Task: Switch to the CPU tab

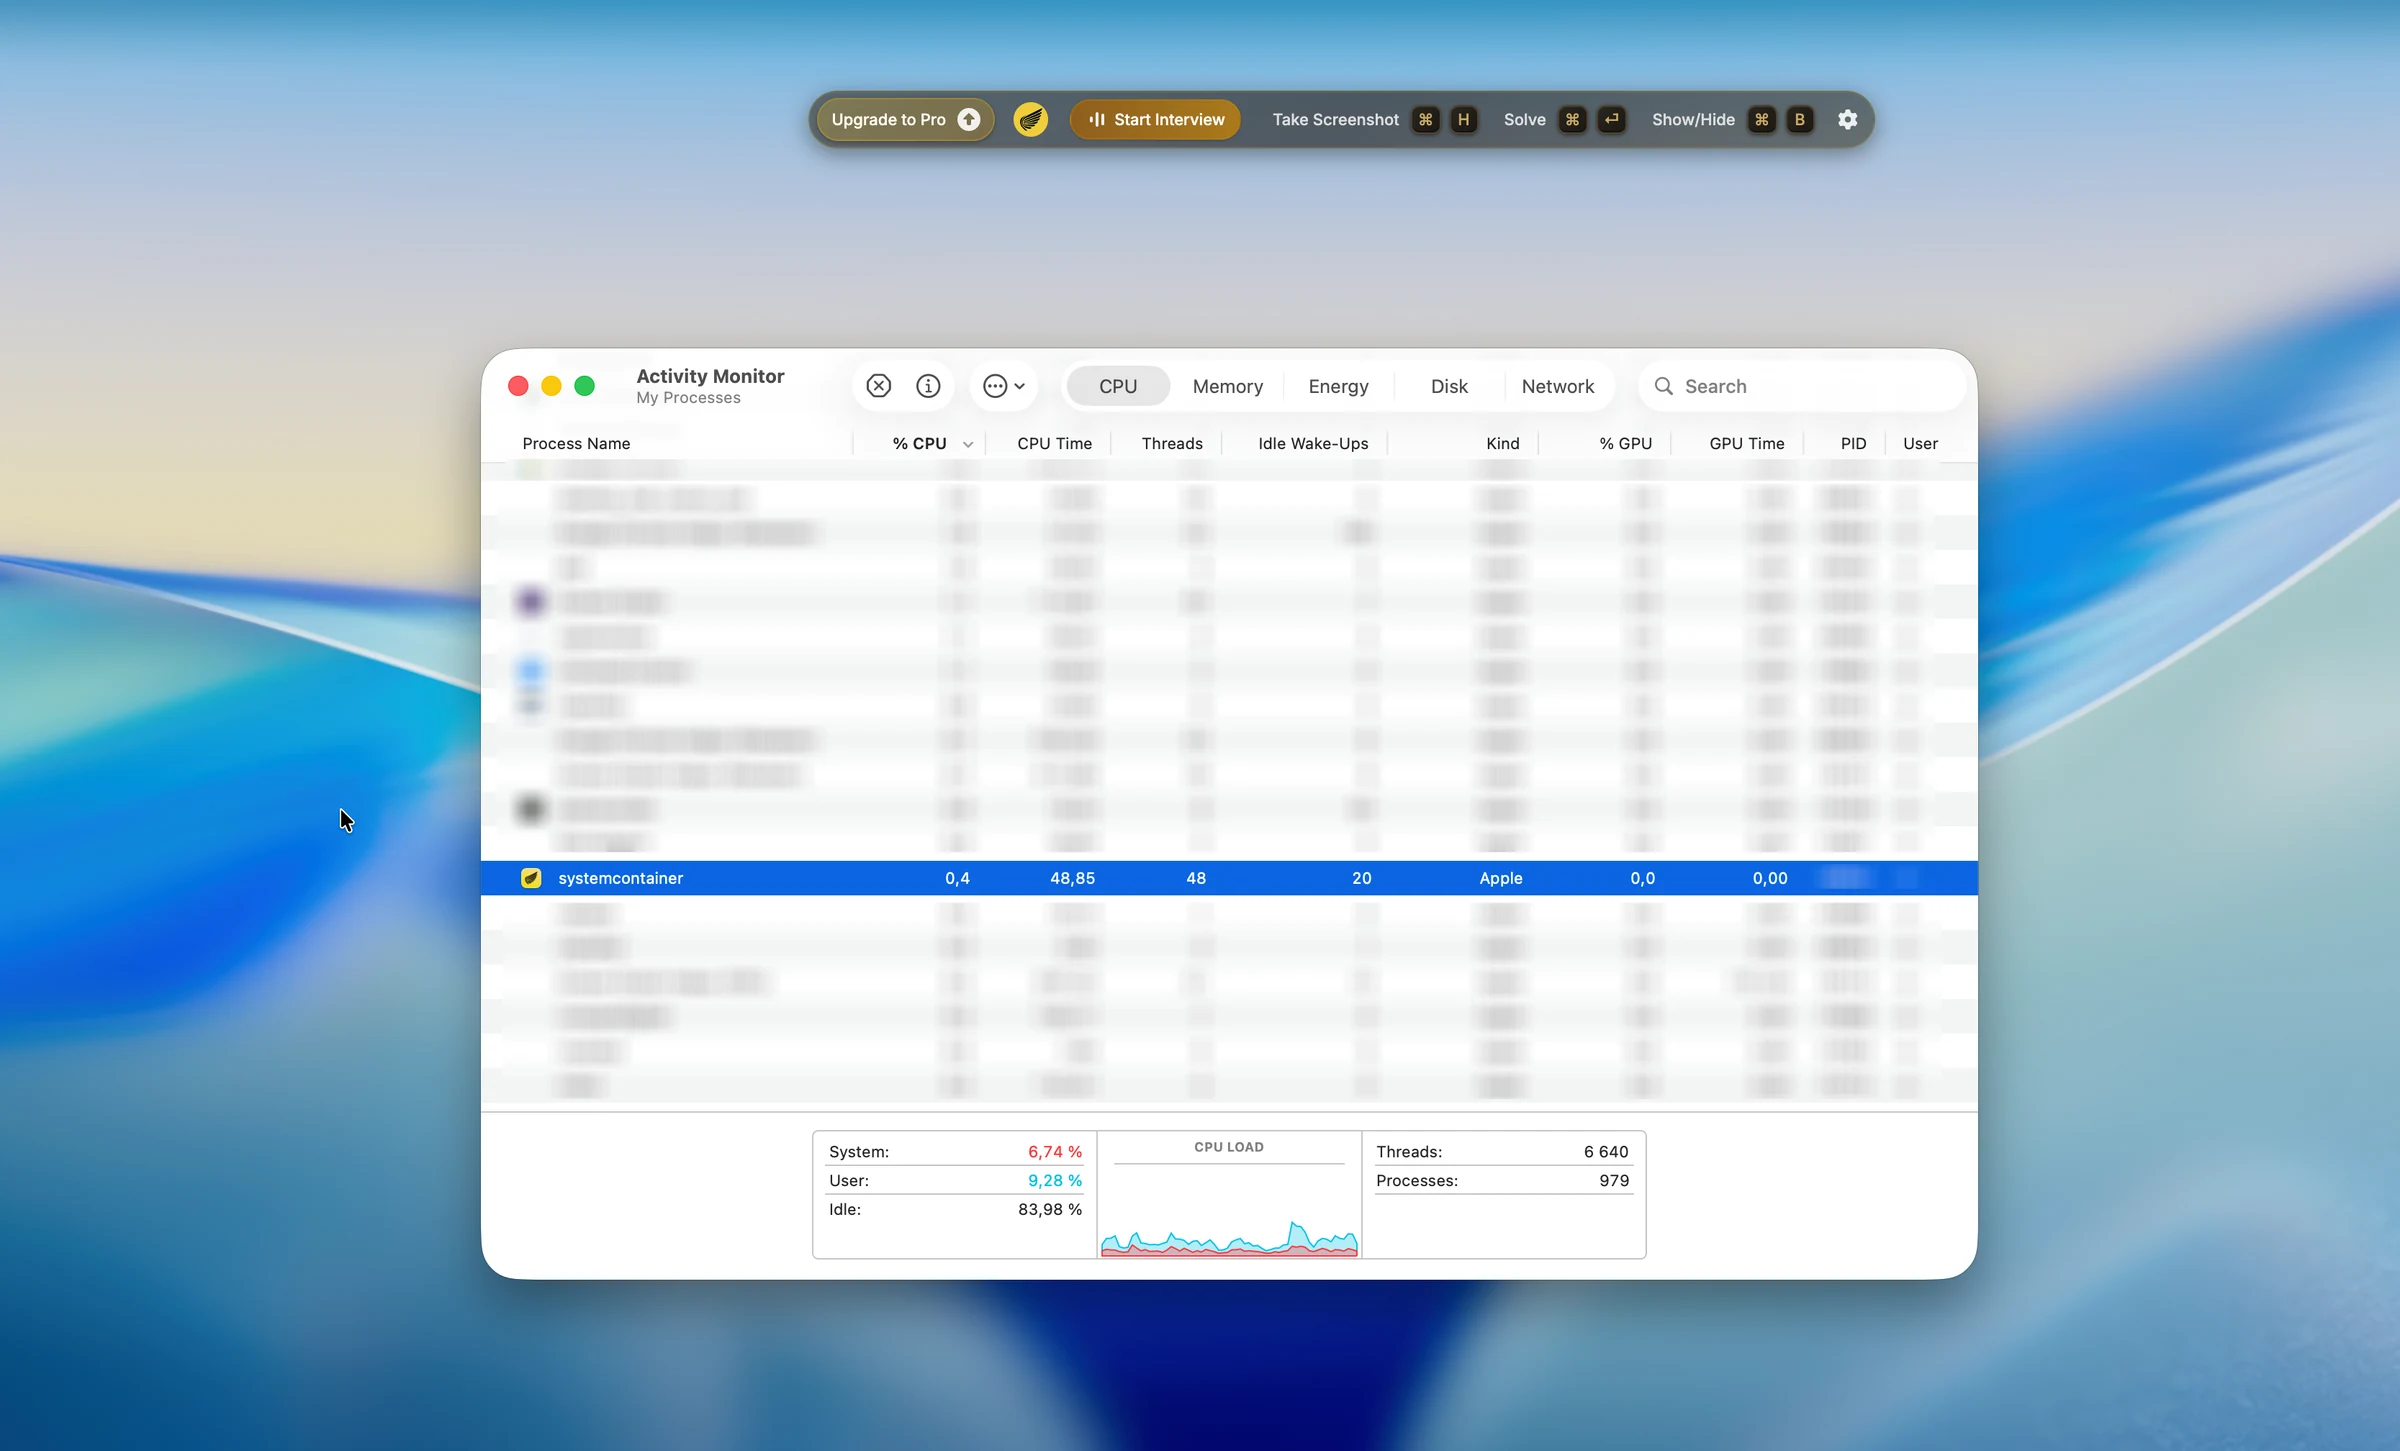Action: click(1118, 386)
